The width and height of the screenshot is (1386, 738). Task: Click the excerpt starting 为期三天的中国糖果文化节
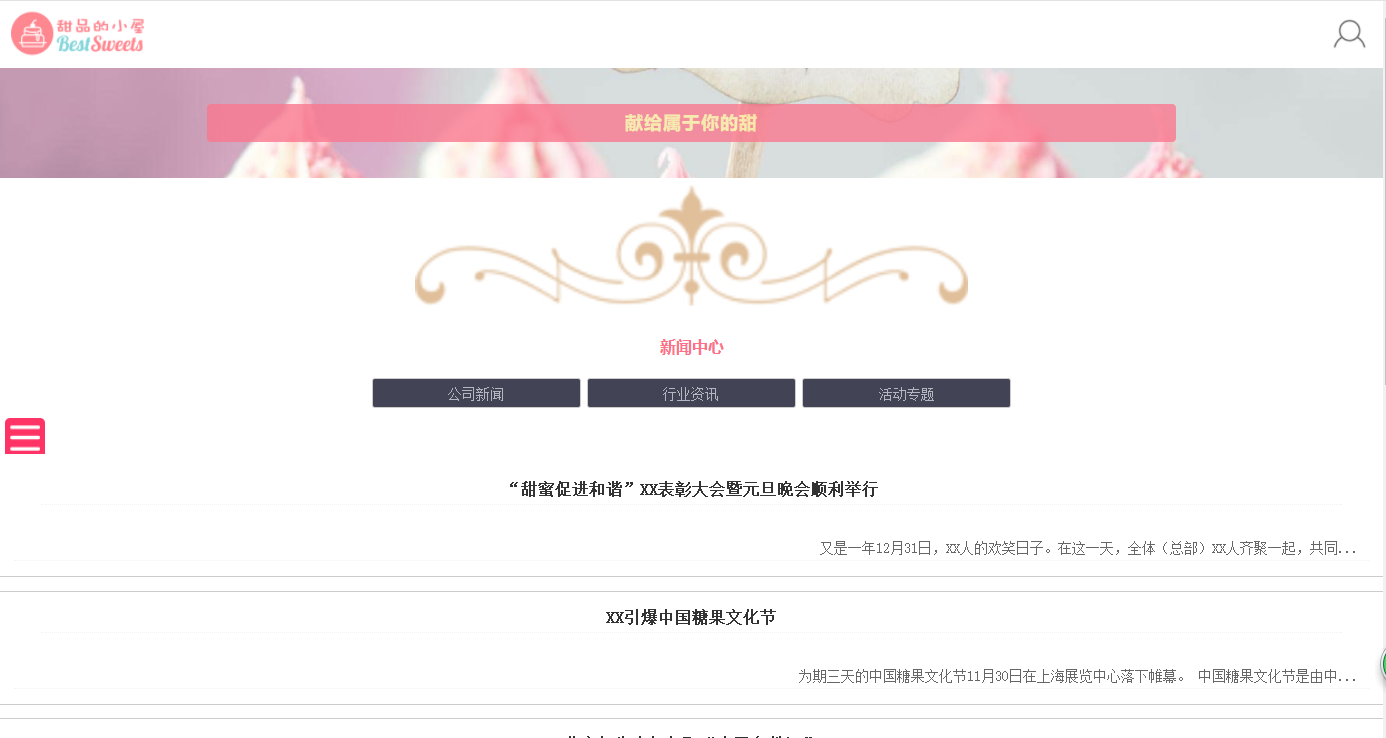point(1077,676)
